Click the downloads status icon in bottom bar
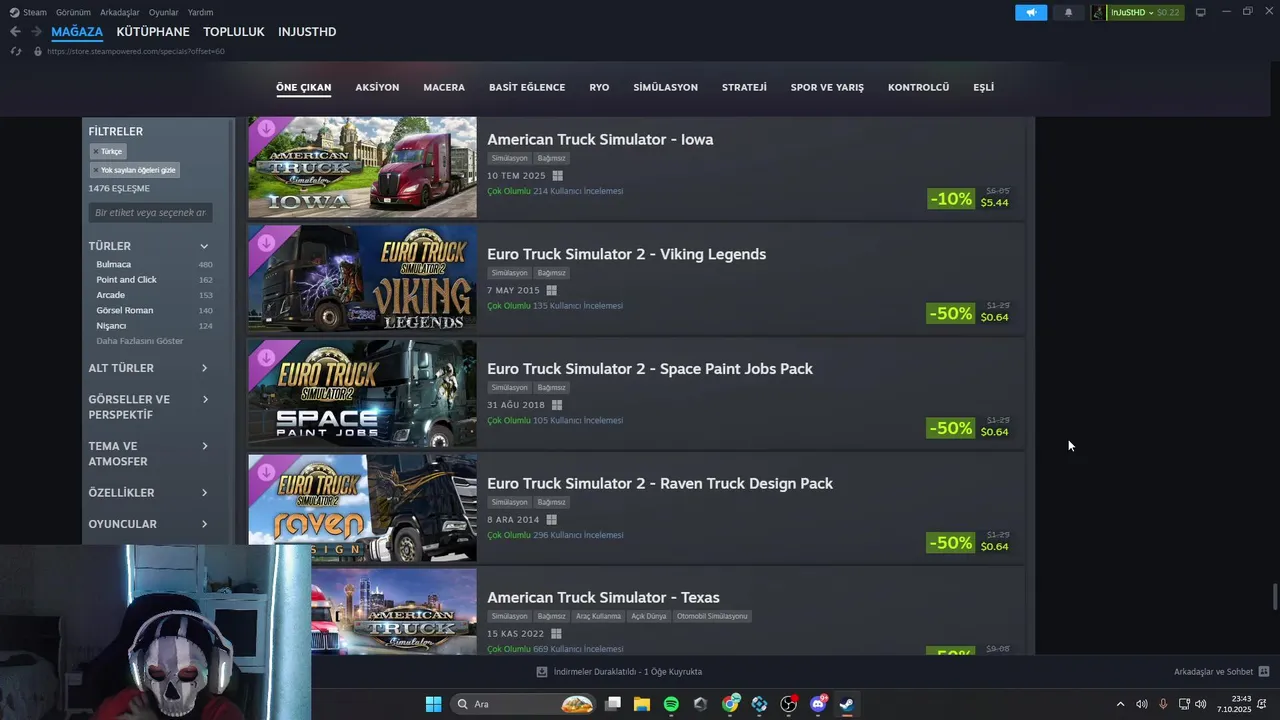The image size is (1280, 720). click(542, 672)
